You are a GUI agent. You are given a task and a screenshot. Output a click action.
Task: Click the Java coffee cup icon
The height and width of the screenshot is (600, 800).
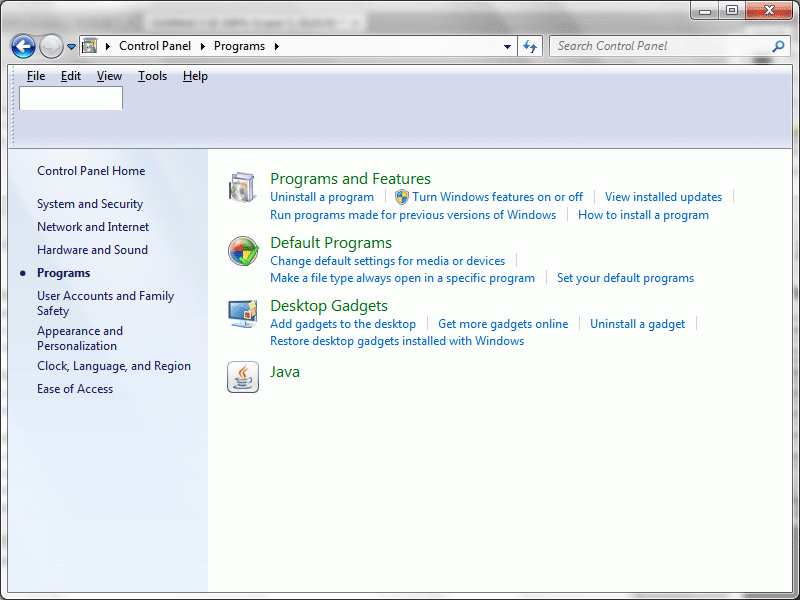(243, 377)
